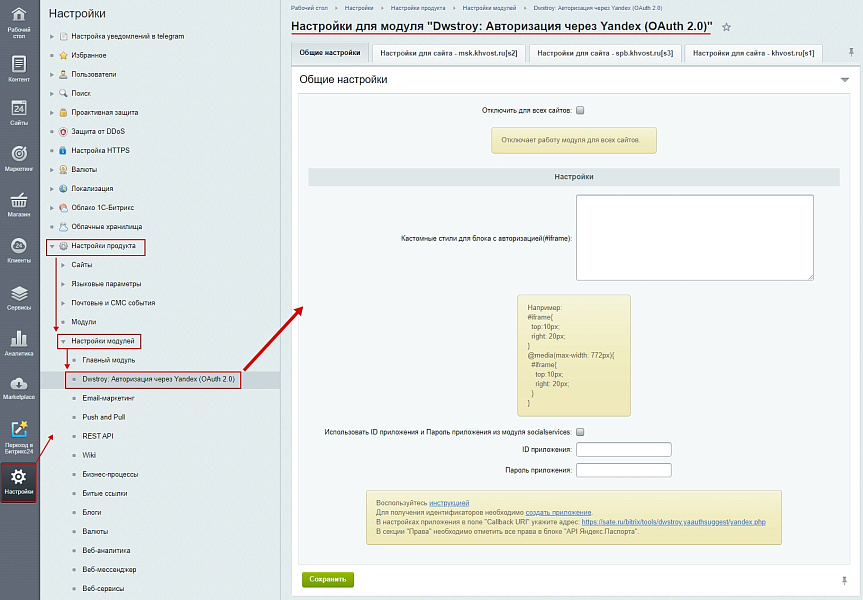Enable the Отключить для всех сайтов checkbox
This screenshot has height=600, width=863.
coord(580,110)
